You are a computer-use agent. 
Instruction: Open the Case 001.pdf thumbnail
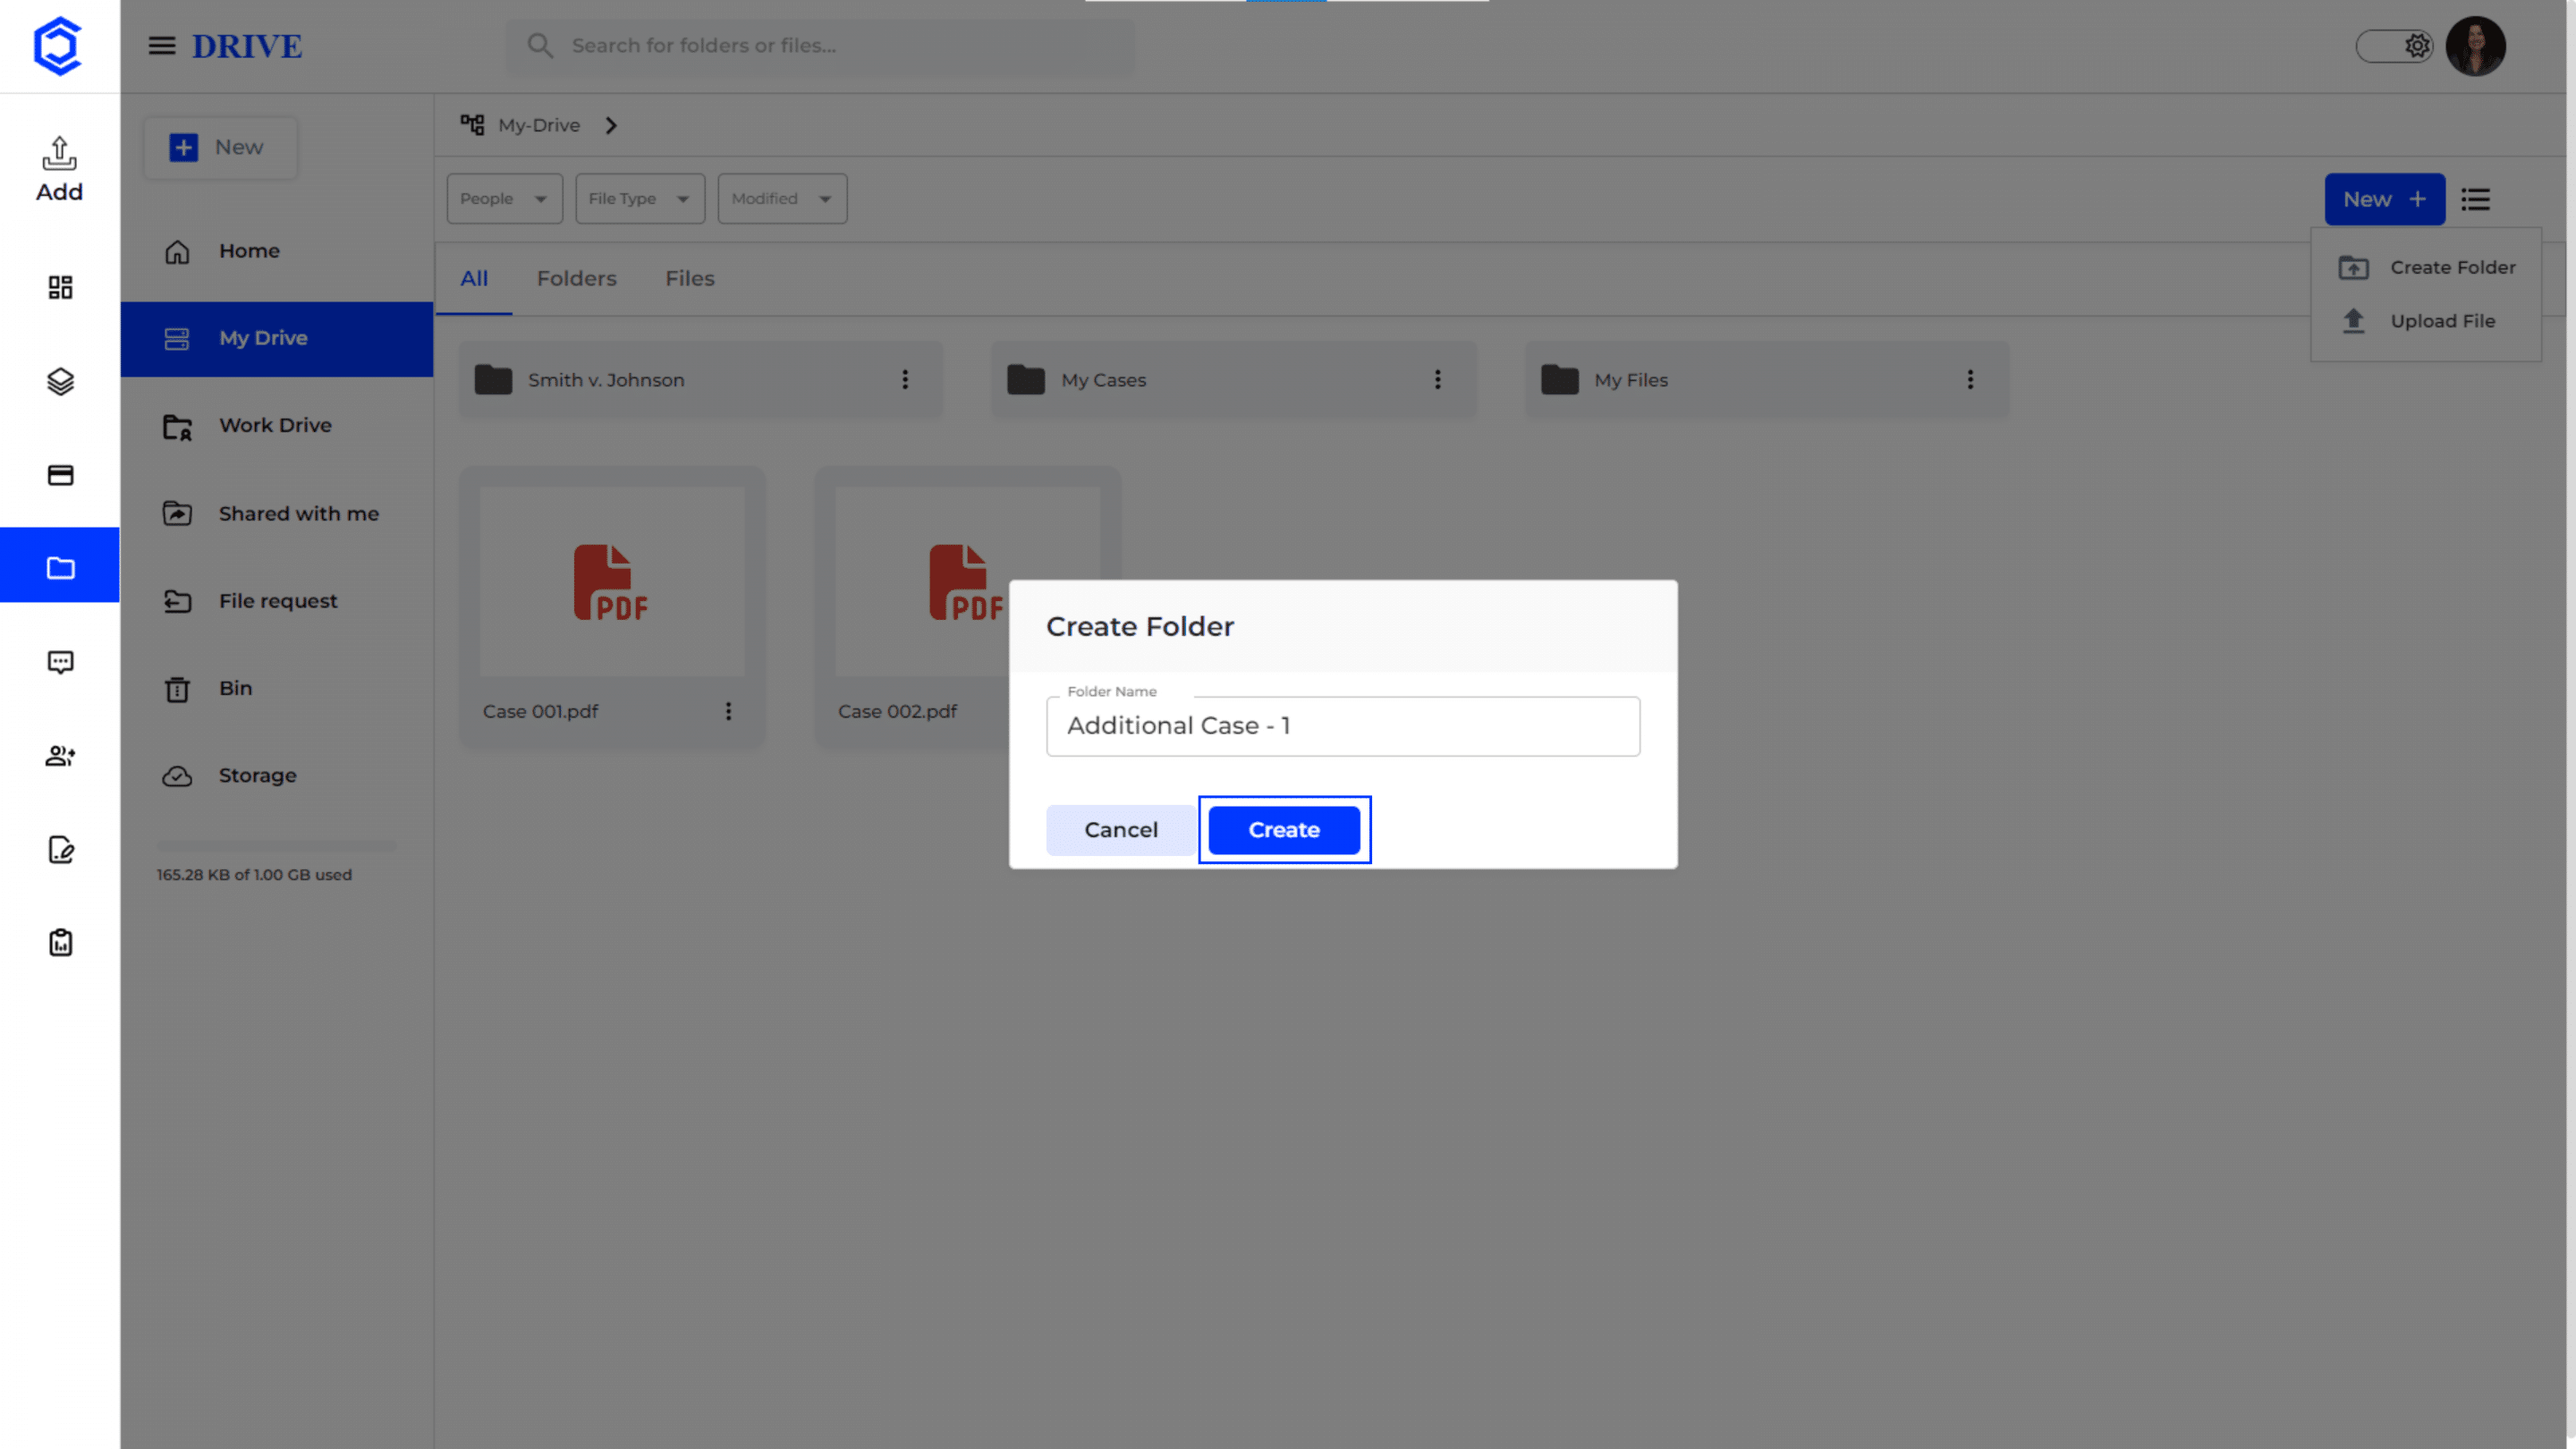pyautogui.click(x=612, y=581)
